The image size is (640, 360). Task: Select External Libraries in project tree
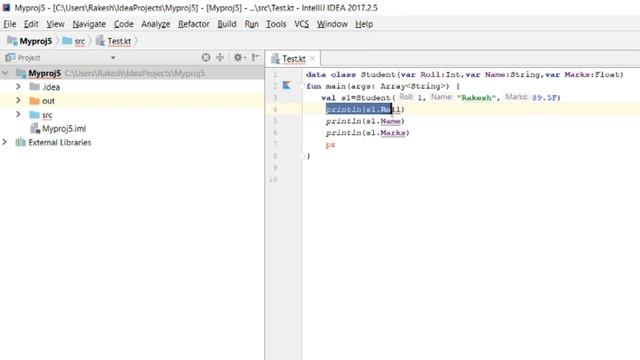(x=132, y=142)
